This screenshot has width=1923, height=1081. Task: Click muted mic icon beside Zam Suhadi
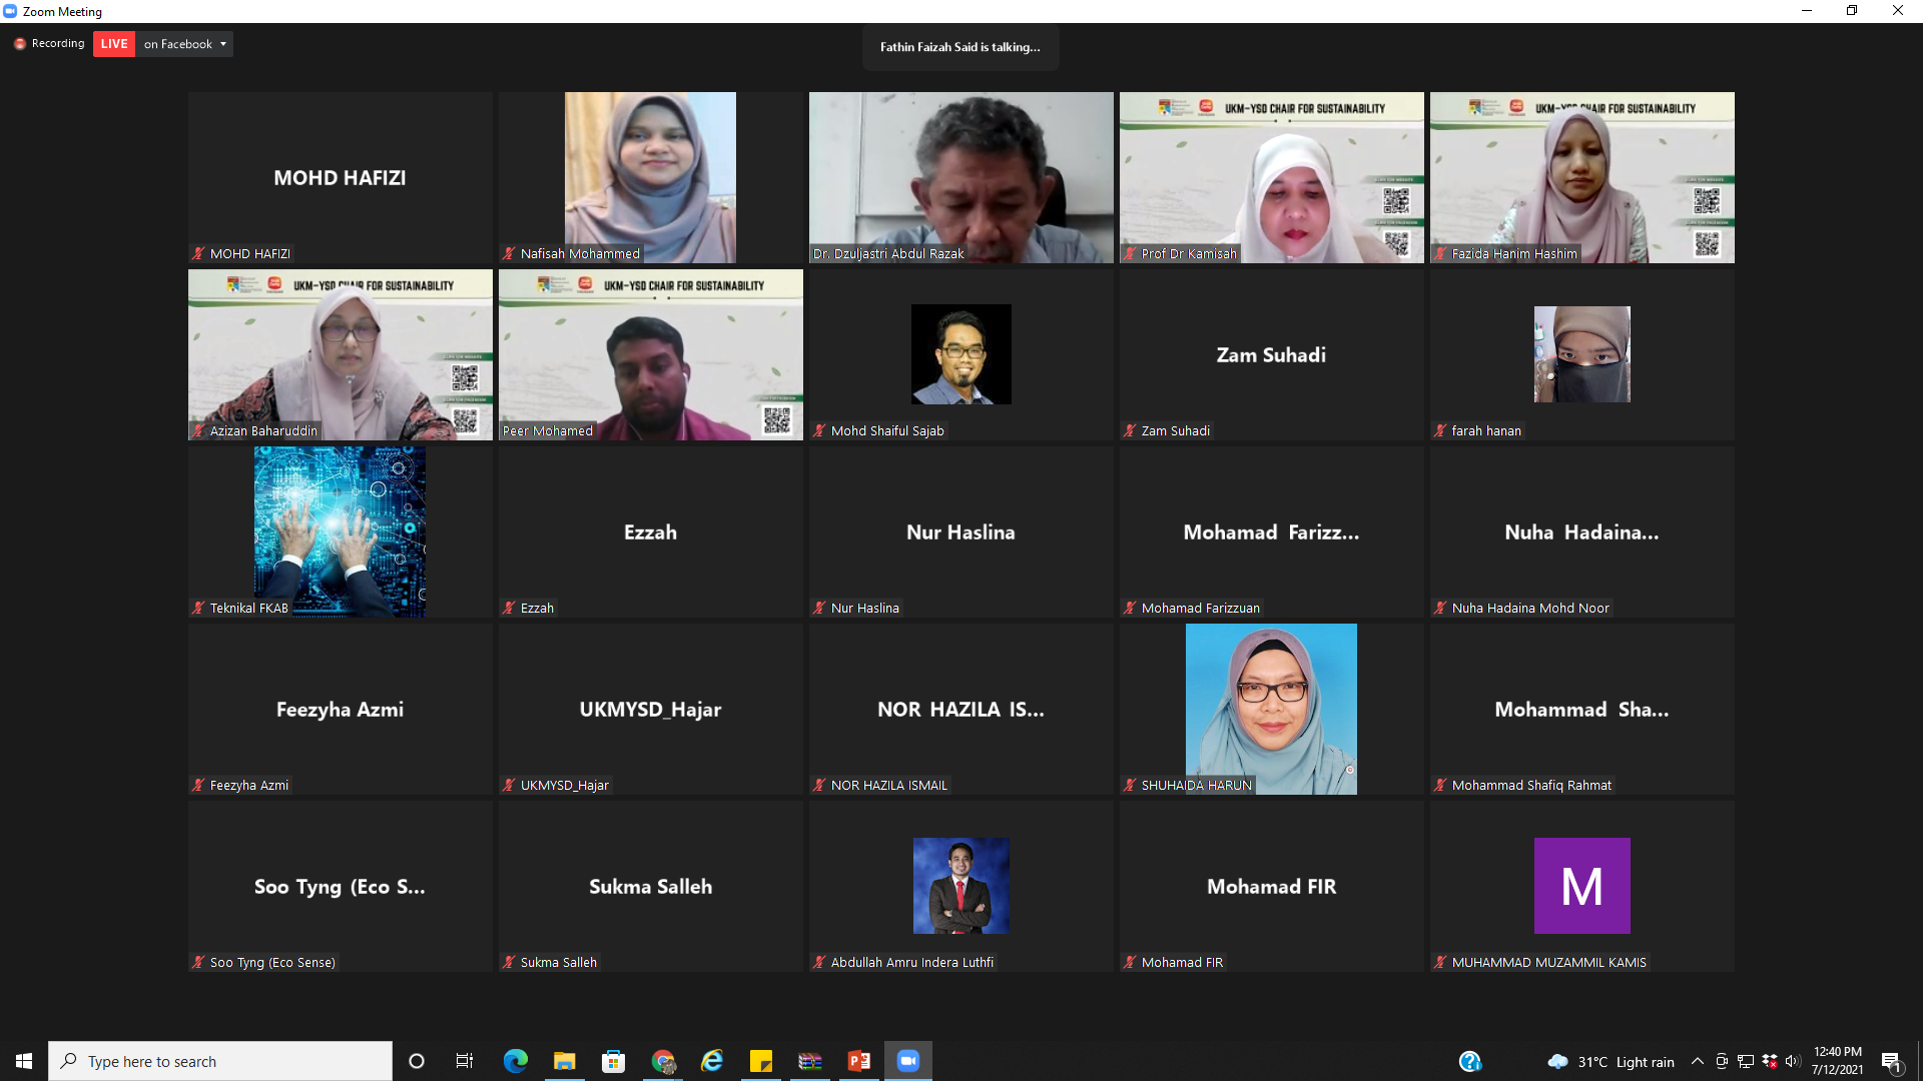[1130, 431]
